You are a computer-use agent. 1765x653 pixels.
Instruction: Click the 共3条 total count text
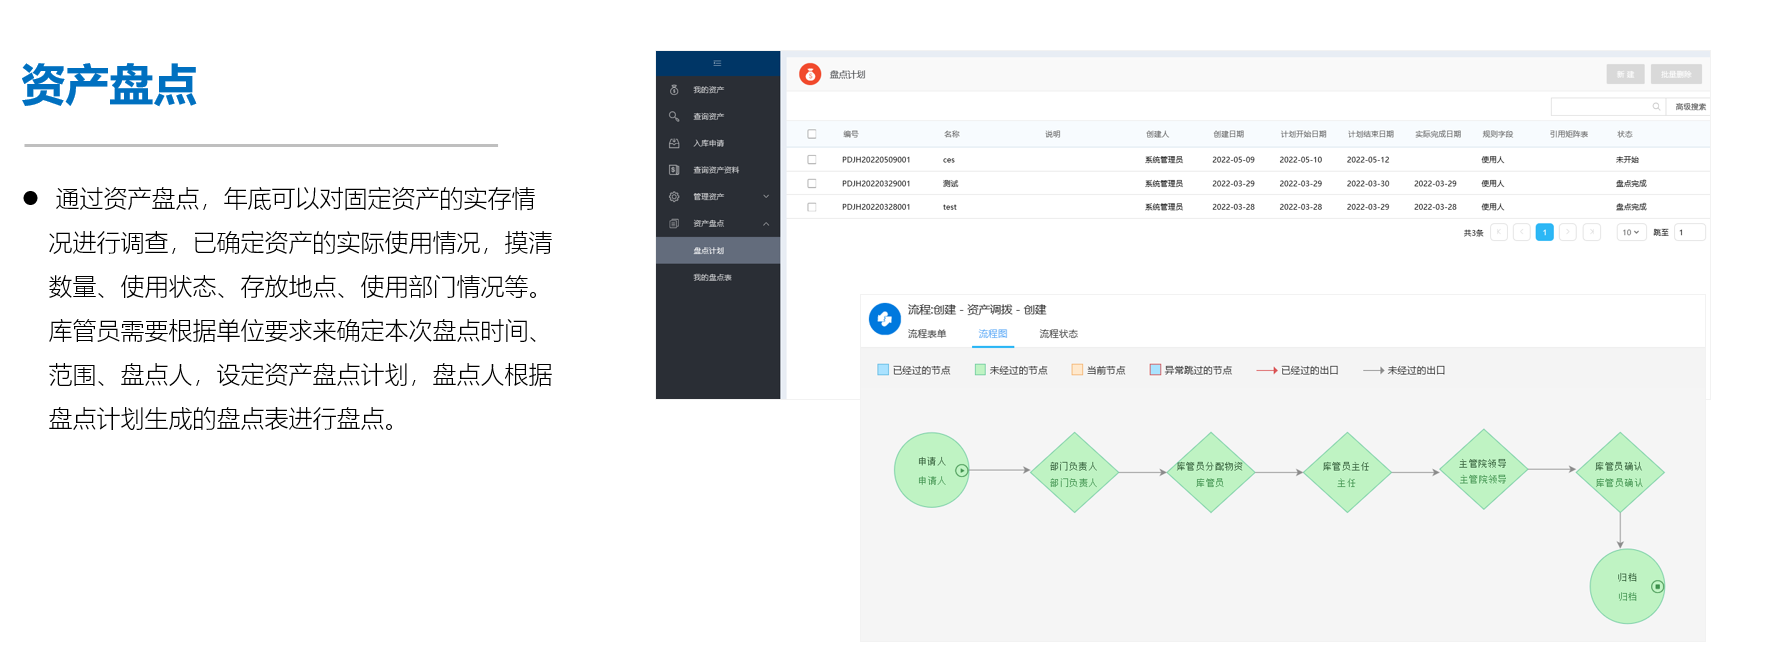(x=1474, y=233)
